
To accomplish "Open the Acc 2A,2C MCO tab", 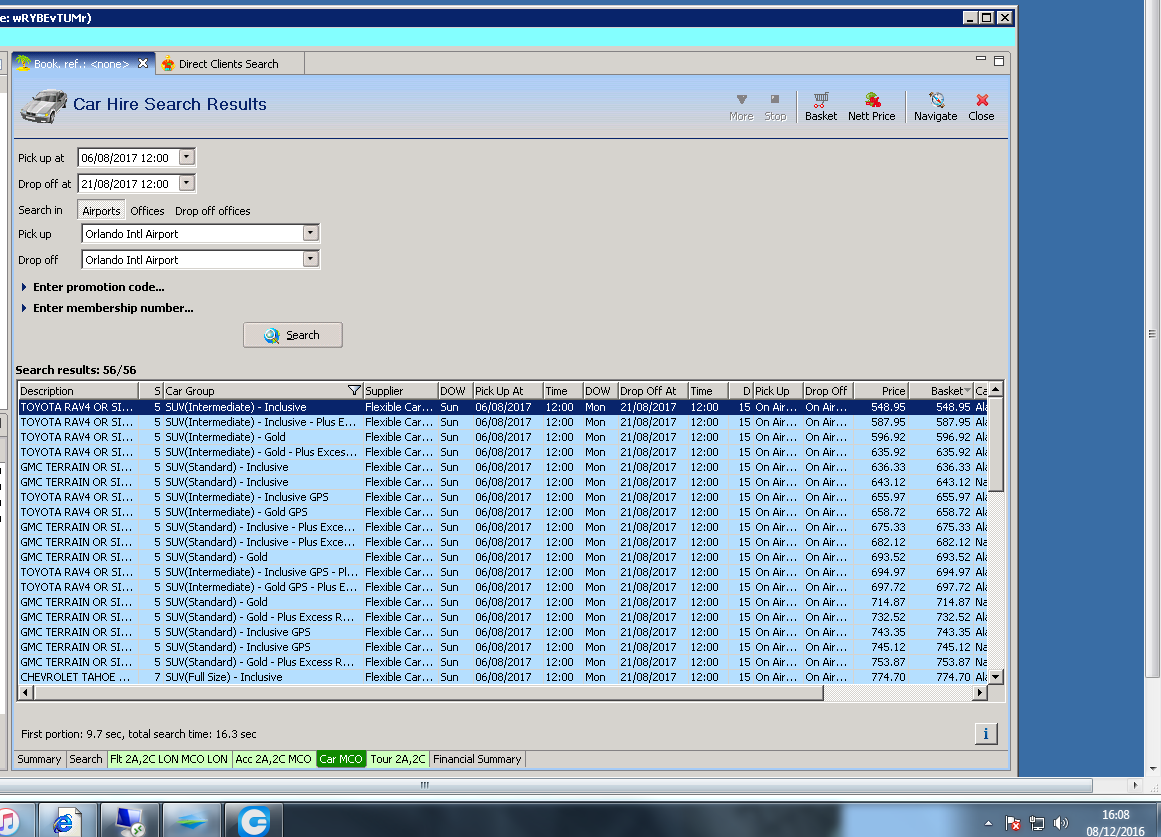I will click(x=273, y=758).
